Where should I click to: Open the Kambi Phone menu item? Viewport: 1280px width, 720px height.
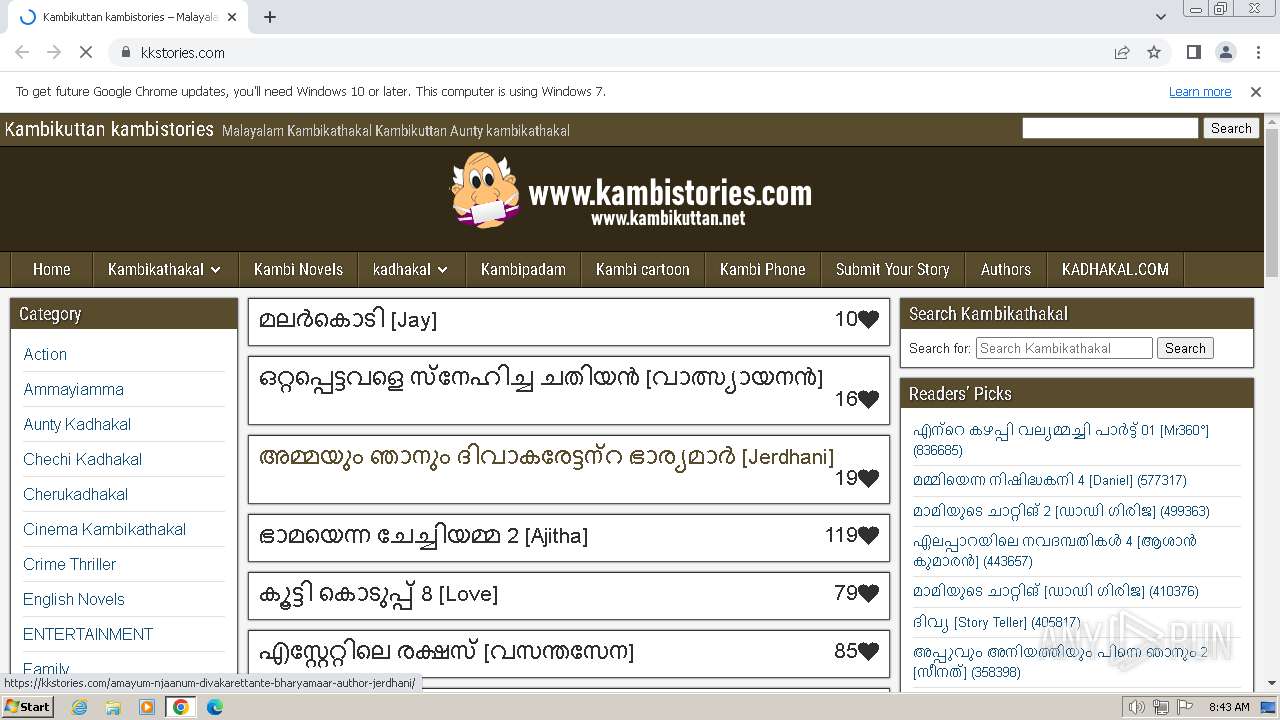pos(763,269)
